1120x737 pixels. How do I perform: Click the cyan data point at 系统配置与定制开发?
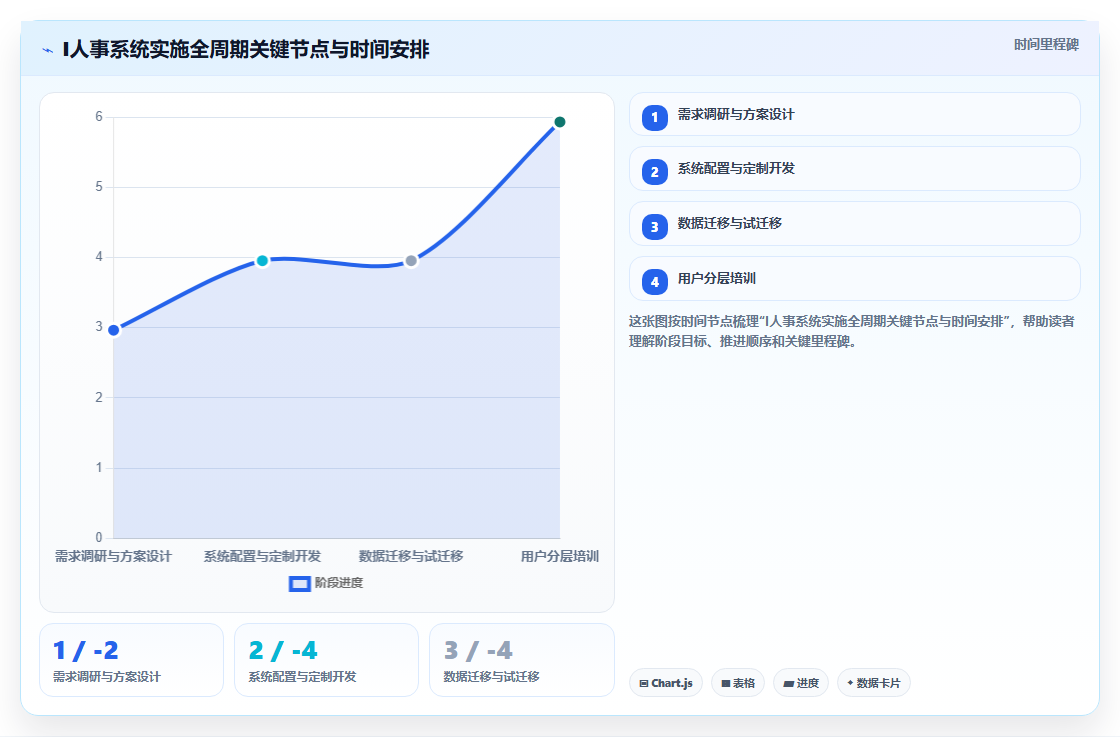click(262, 261)
